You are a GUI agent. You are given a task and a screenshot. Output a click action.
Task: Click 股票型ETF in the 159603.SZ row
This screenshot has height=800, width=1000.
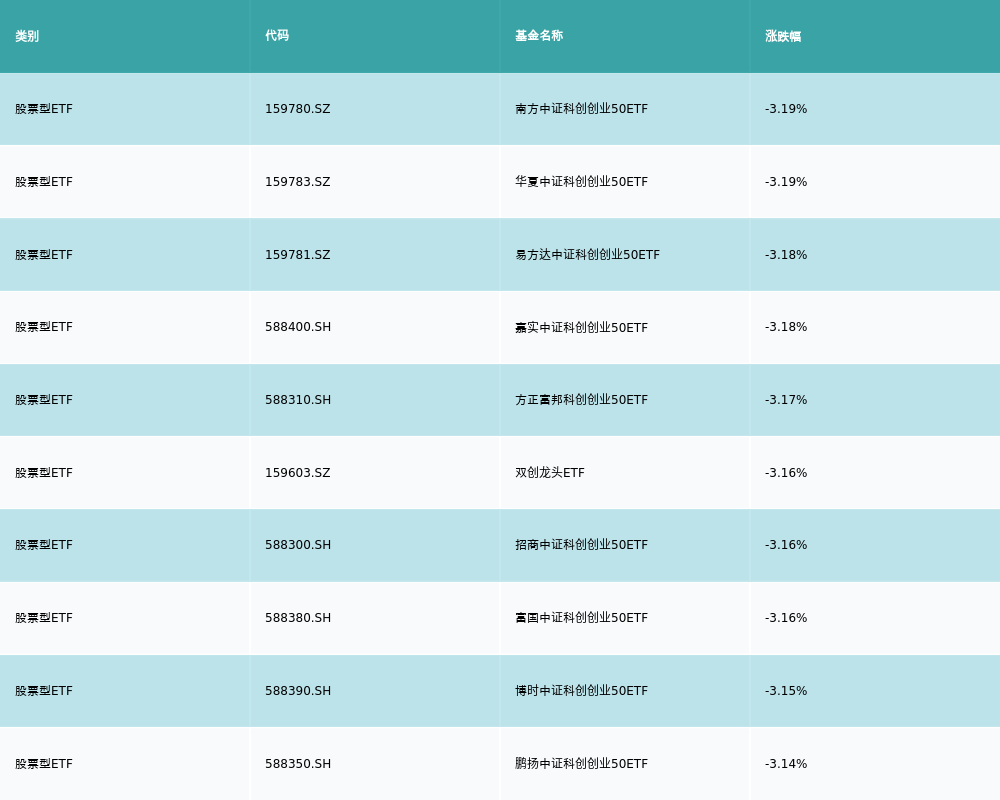(x=44, y=473)
